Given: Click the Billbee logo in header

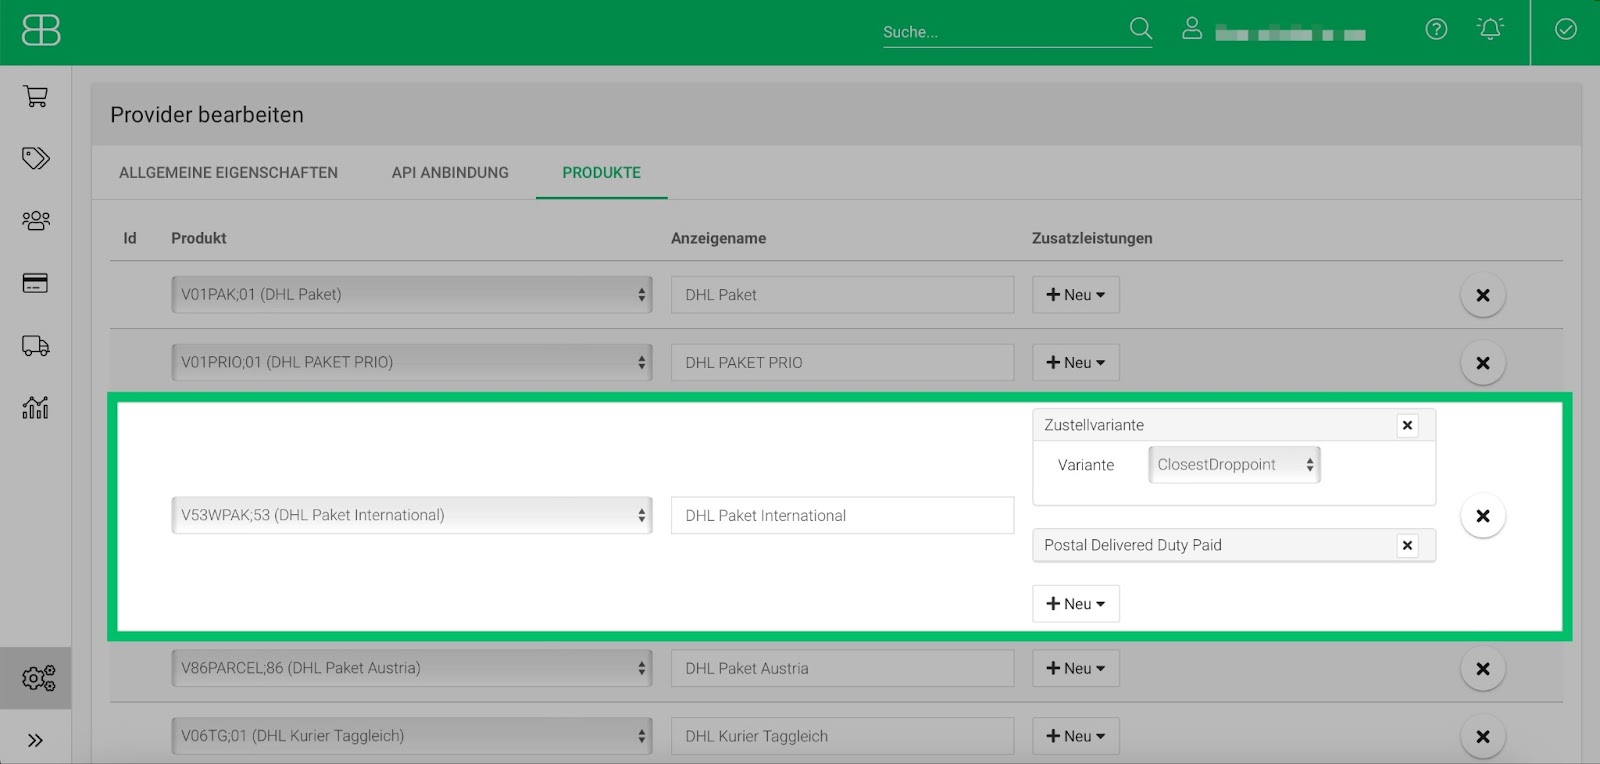Looking at the screenshot, I should [x=41, y=30].
